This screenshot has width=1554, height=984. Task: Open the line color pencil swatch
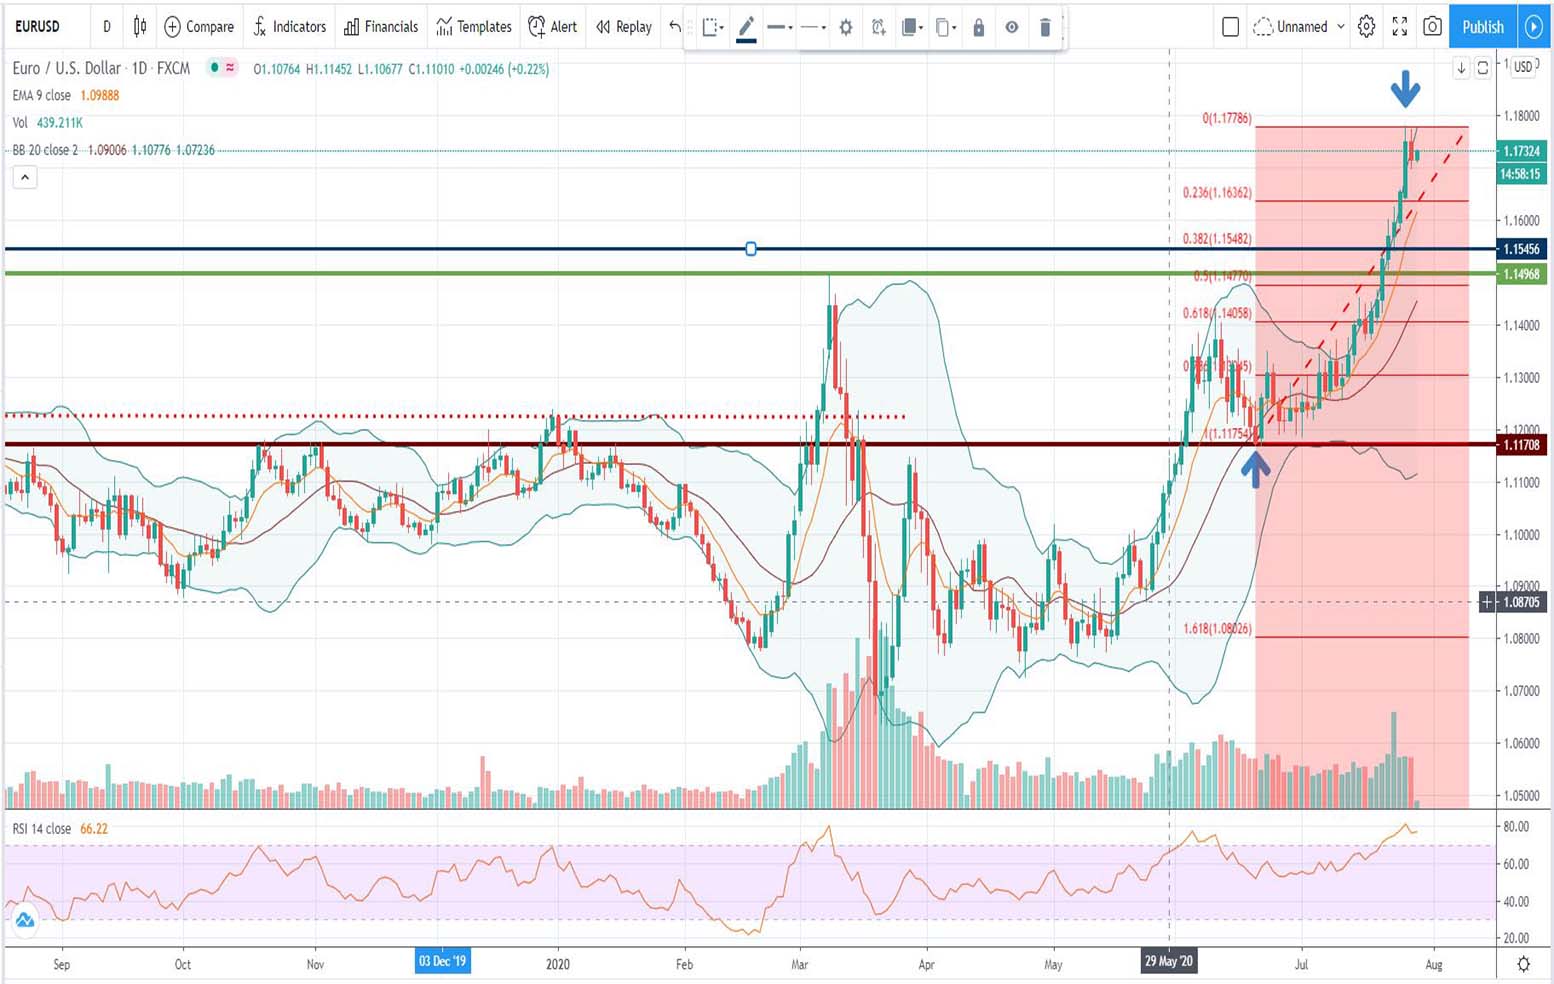(x=746, y=28)
